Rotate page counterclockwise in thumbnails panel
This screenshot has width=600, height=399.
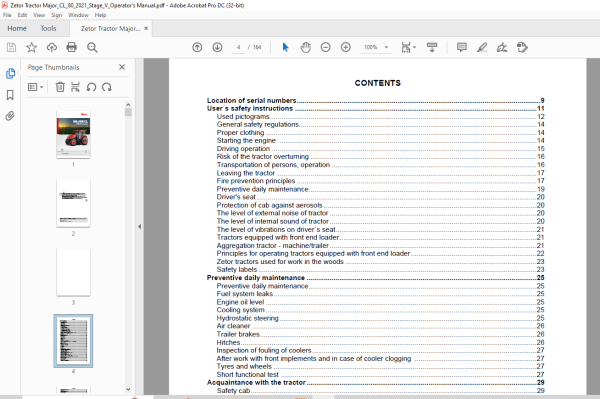(91, 87)
